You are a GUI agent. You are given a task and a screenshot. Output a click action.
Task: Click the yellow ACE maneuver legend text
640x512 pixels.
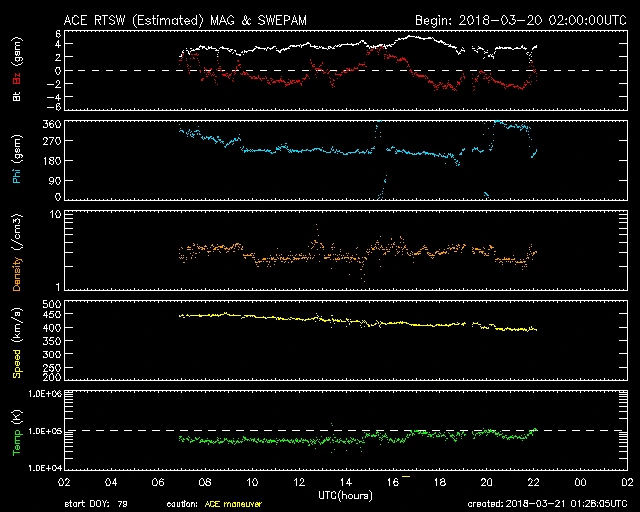coord(232,504)
